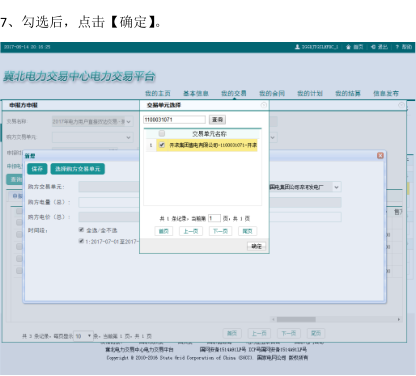Click the logout icon in top bar
Screen dimensions: 416x376
[x=373, y=47]
